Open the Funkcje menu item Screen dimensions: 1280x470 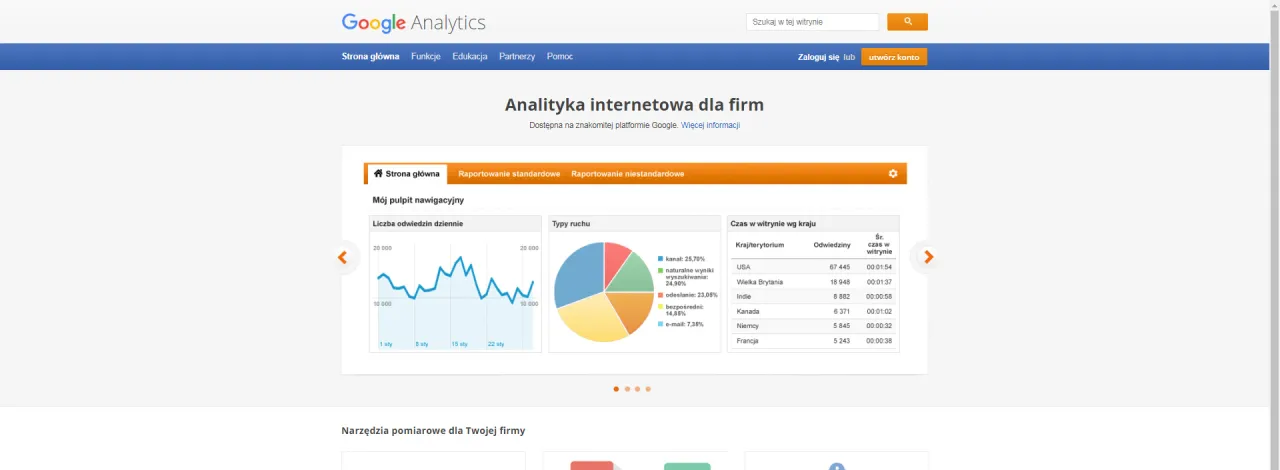(426, 57)
